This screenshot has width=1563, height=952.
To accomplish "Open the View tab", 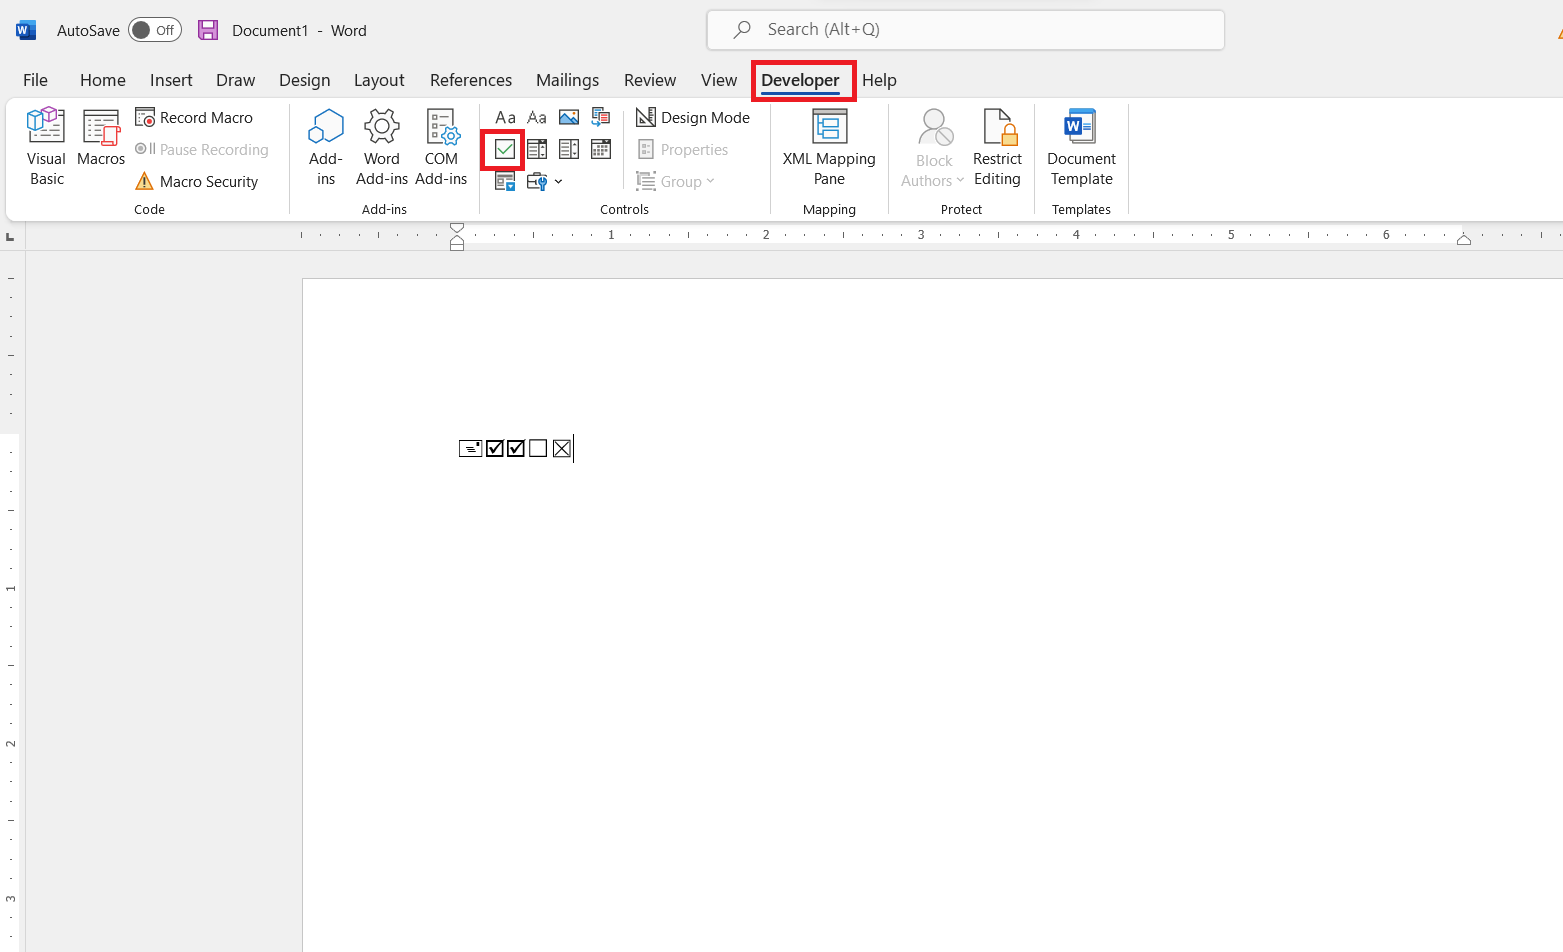I will tap(719, 80).
